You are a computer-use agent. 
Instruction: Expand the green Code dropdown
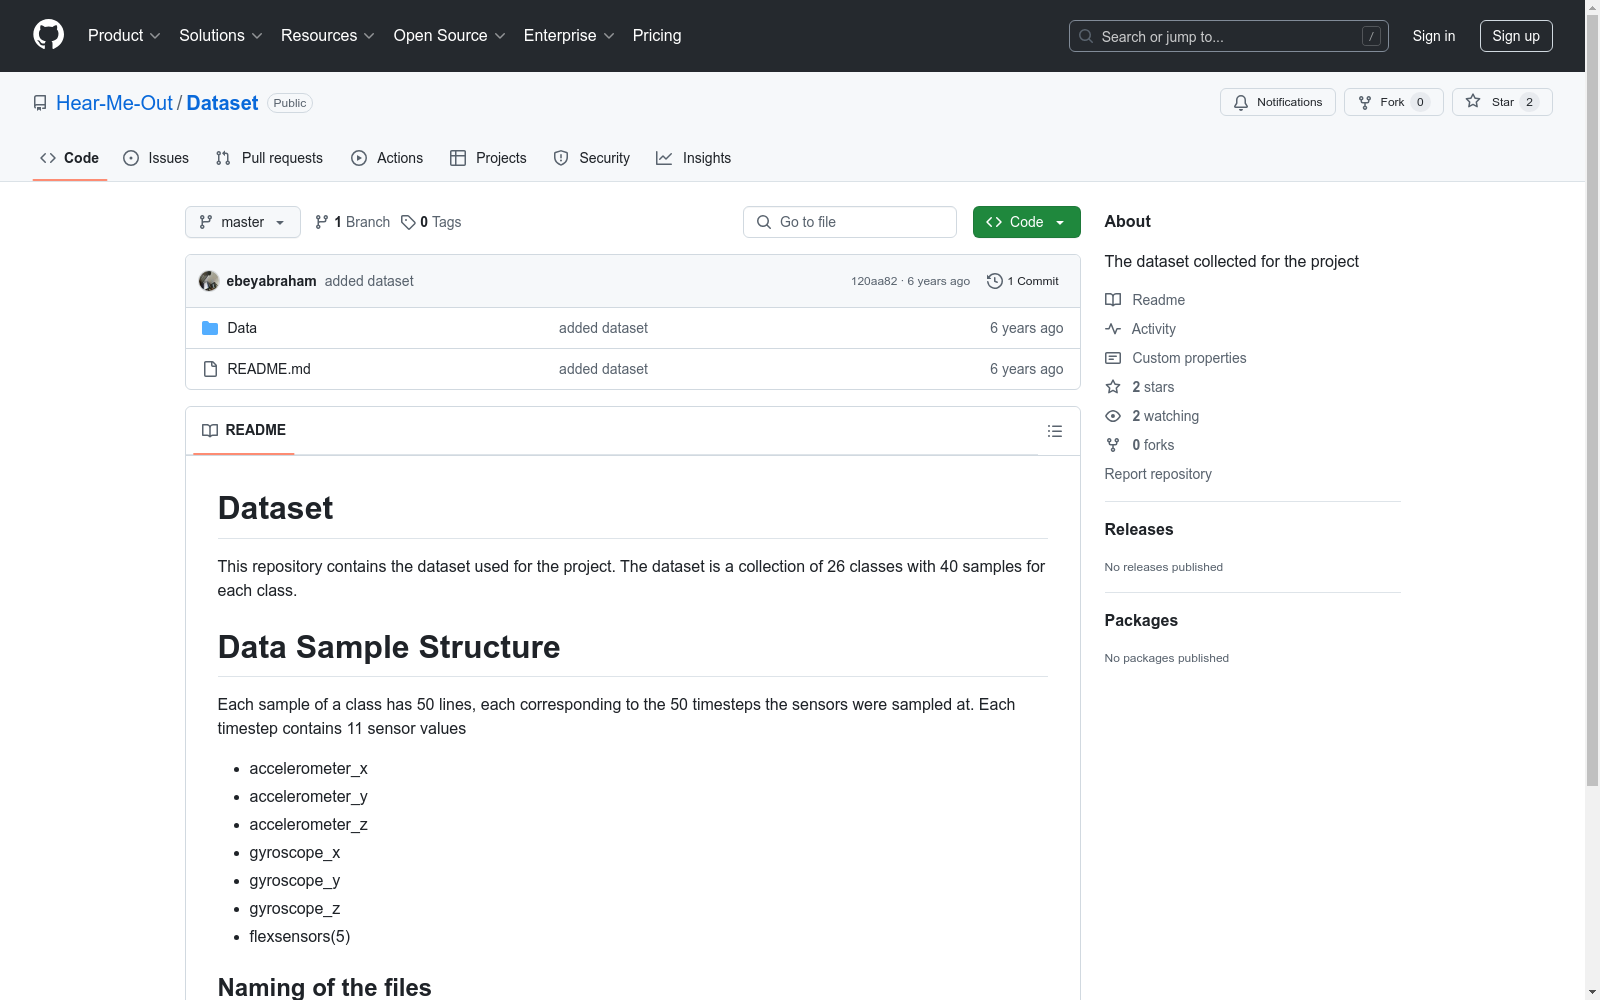(1026, 222)
